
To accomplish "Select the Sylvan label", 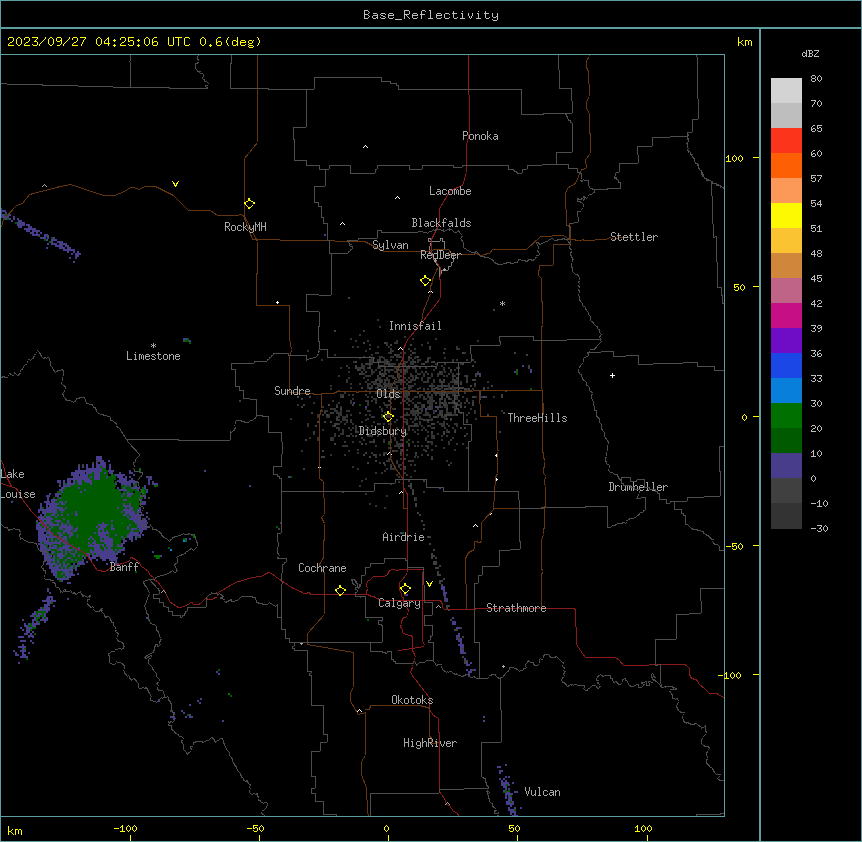I will point(390,245).
